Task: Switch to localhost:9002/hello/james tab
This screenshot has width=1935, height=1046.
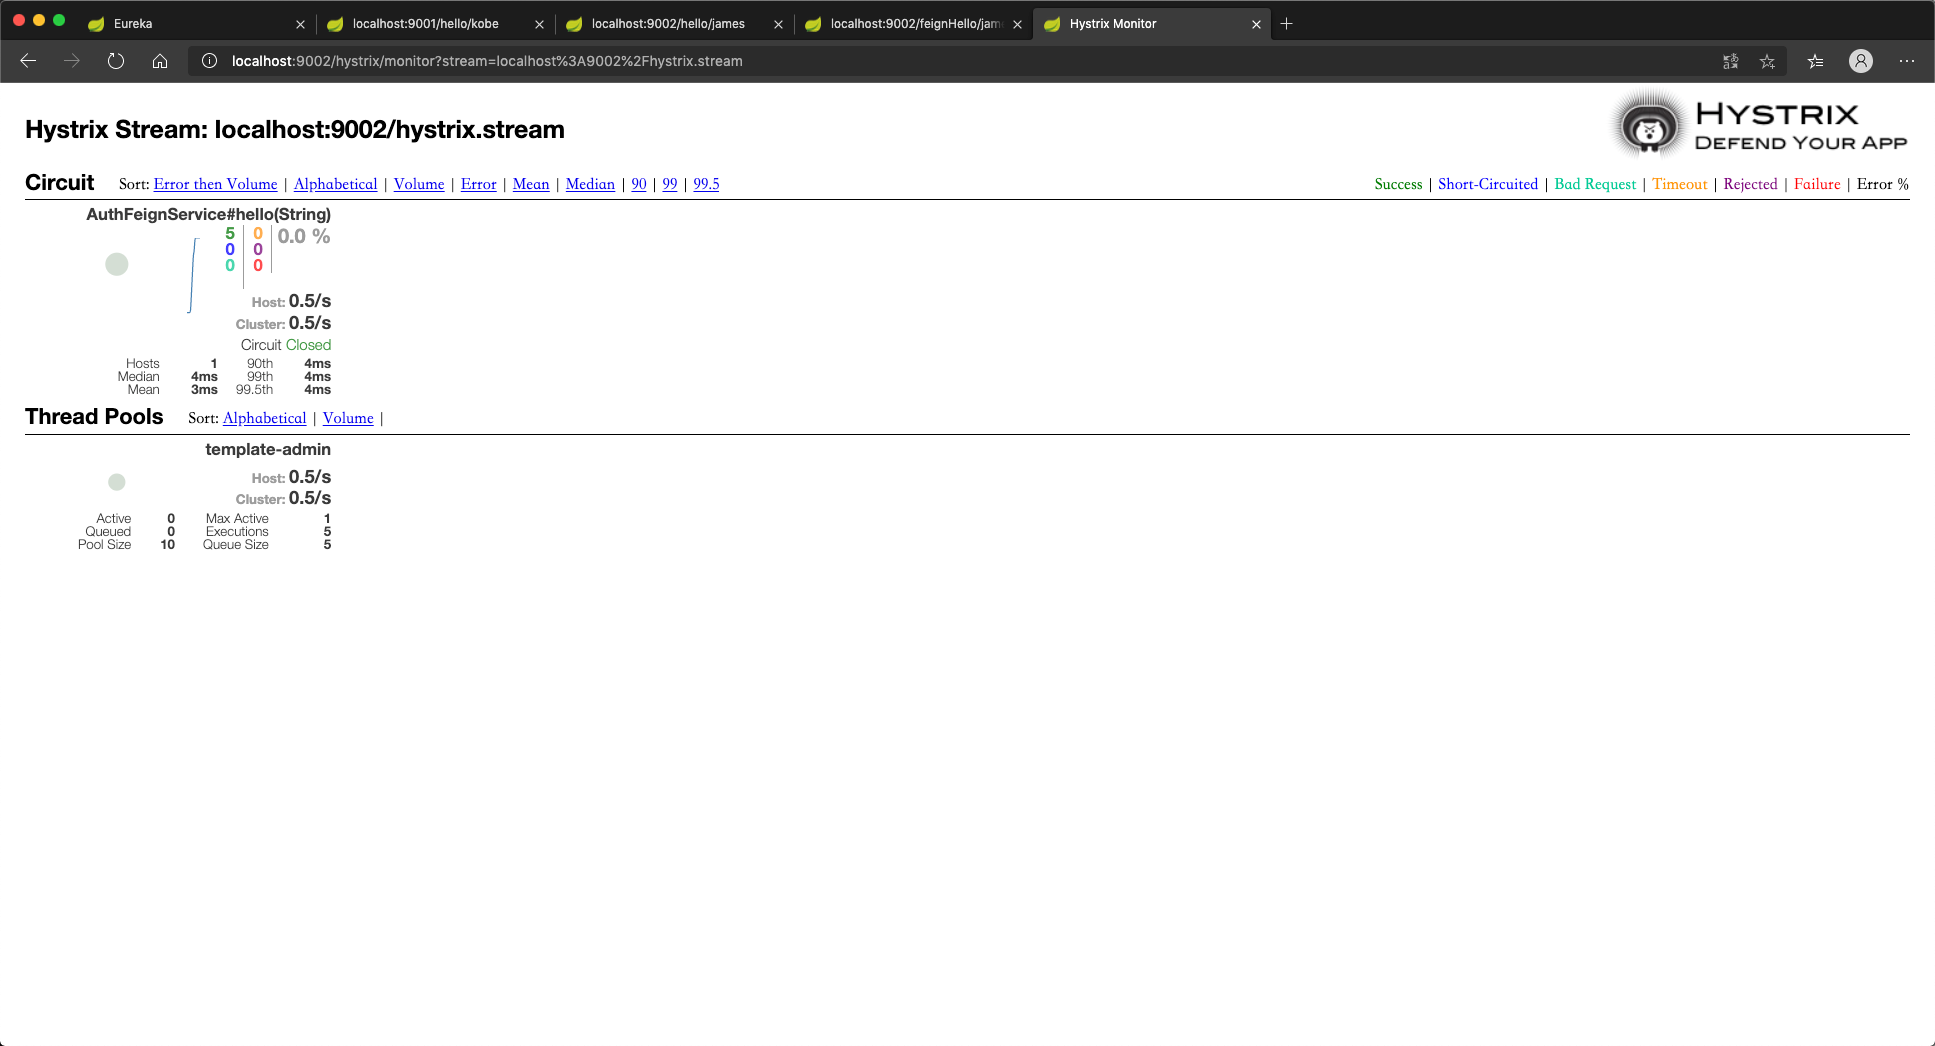Action: pyautogui.click(x=674, y=24)
